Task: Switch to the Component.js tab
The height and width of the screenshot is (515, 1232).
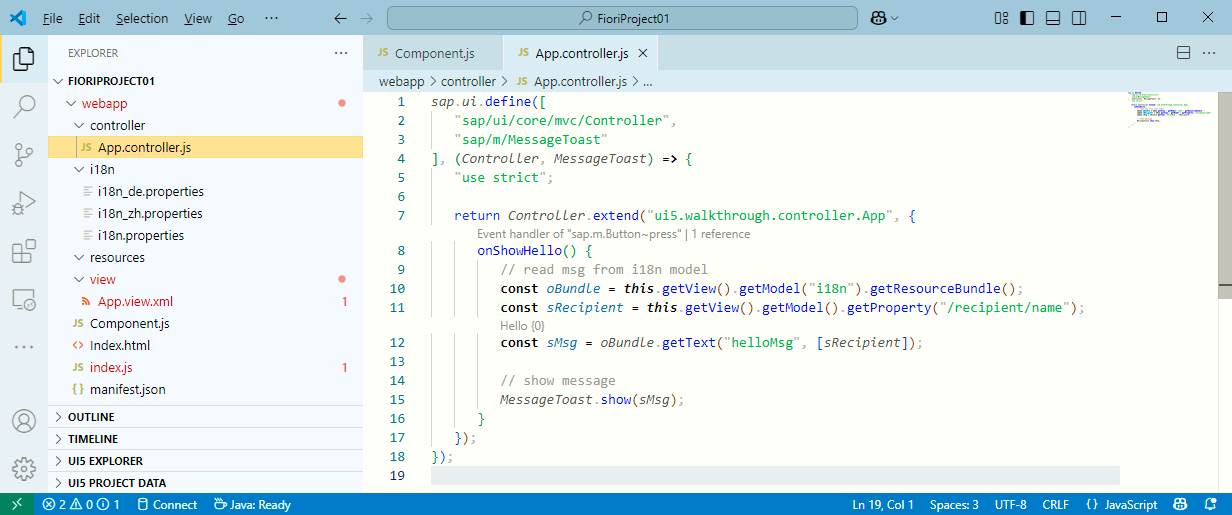Action: (x=433, y=53)
